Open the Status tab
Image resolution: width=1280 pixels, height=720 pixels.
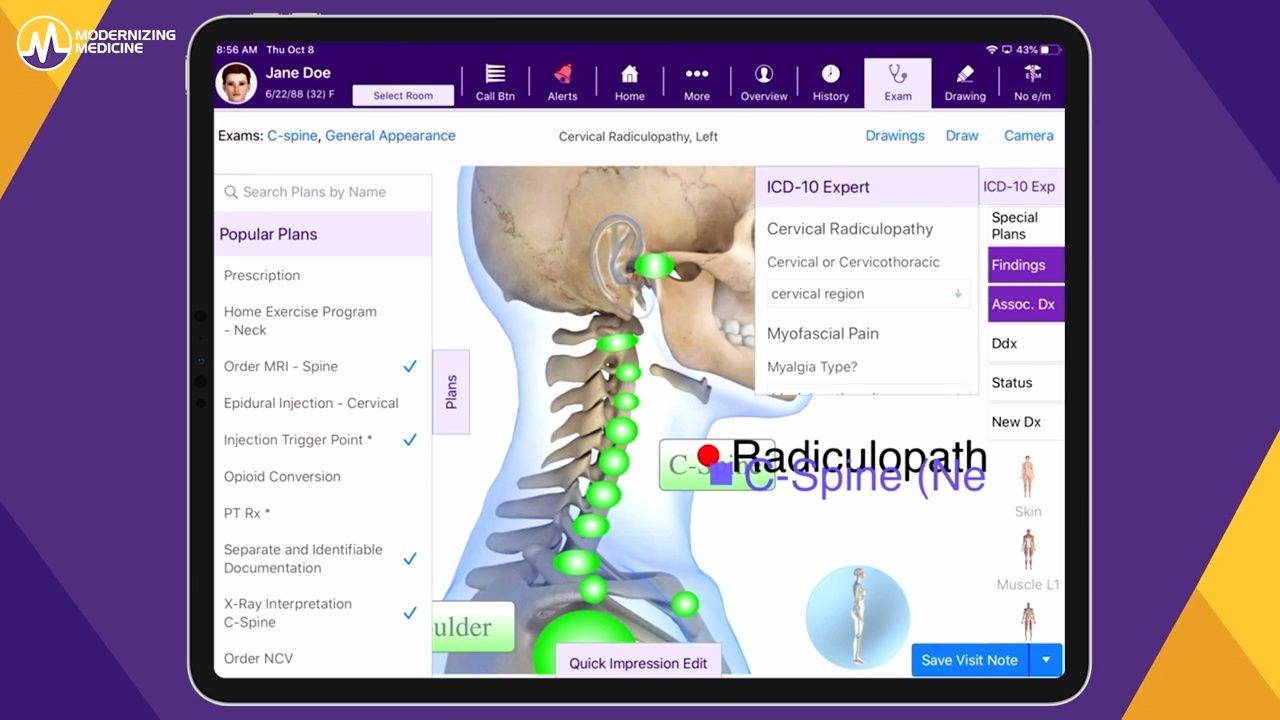pos(1026,382)
